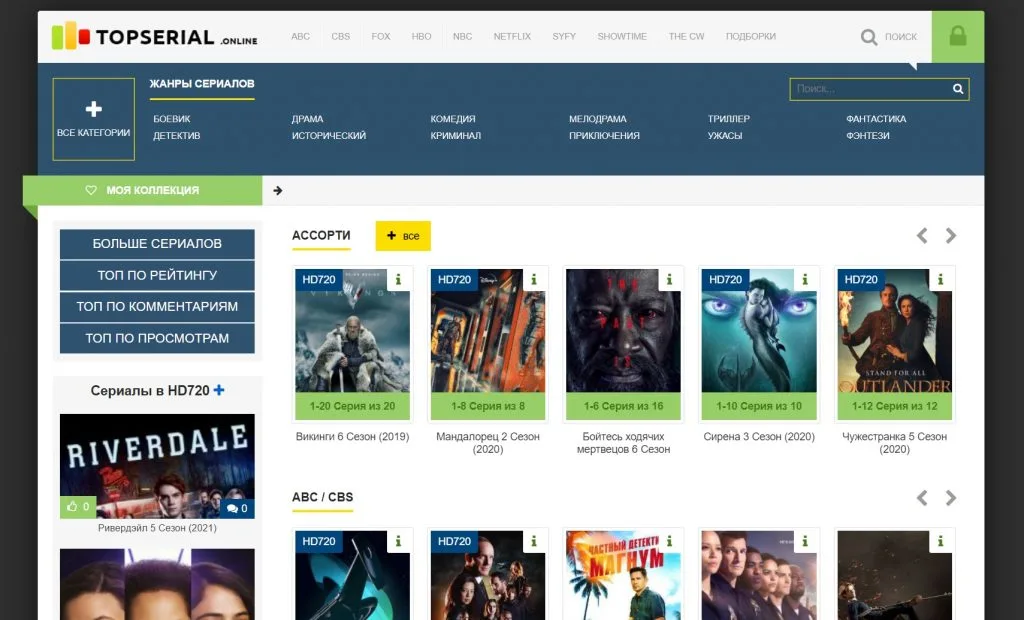Image resolution: width=1024 pixels, height=620 pixels.
Task: Open the Фантастика genre link
Action: click(x=875, y=119)
